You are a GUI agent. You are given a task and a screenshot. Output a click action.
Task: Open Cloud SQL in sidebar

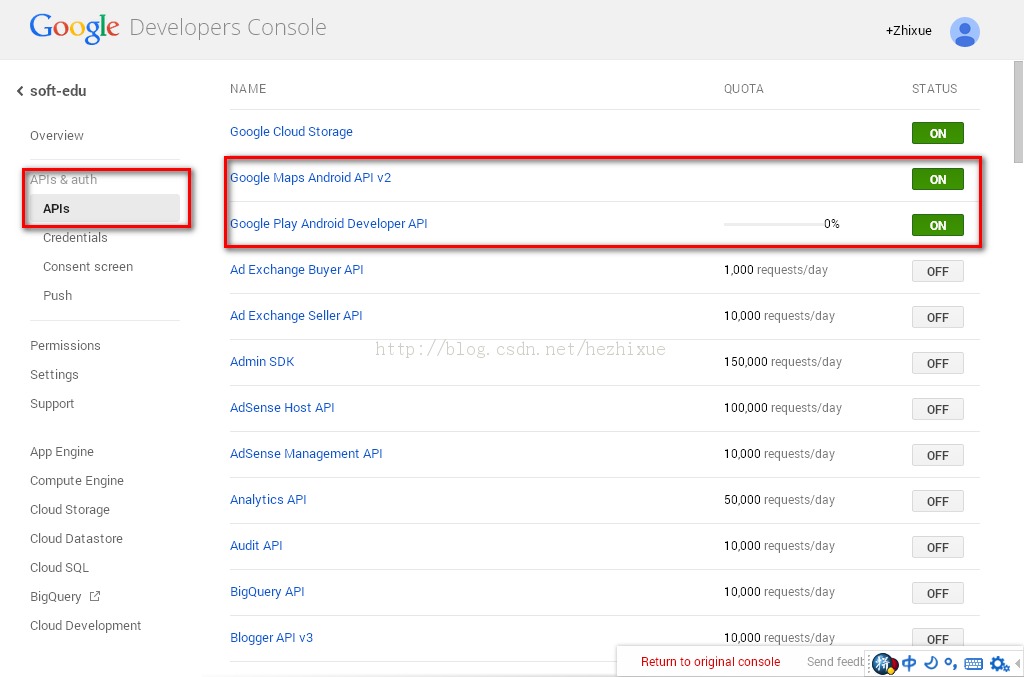pos(59,568)
